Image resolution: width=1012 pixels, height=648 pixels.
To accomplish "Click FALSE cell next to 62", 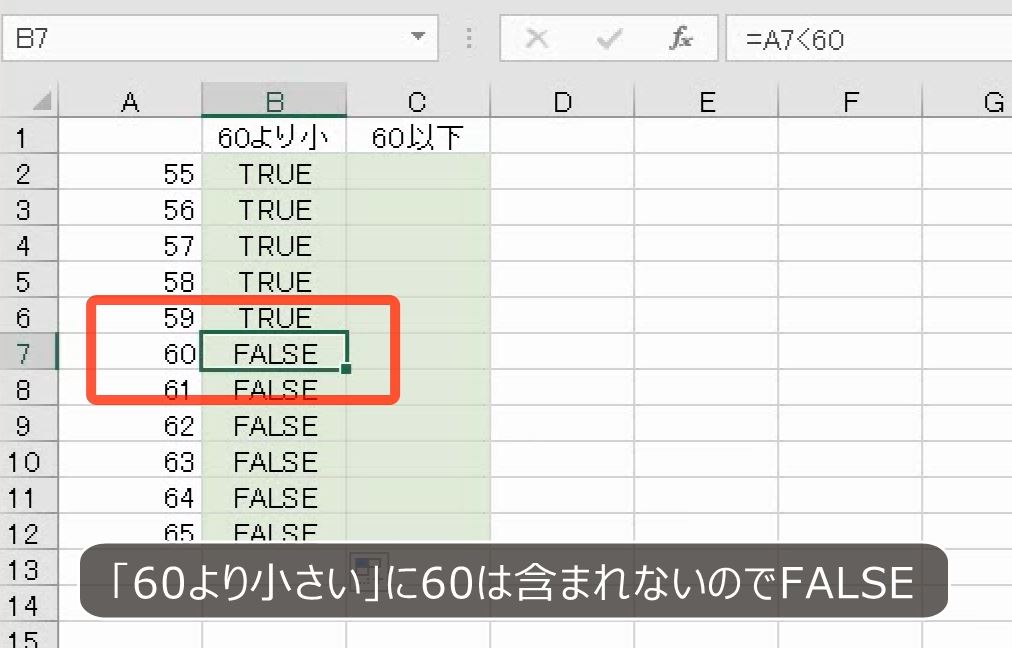I will pyautogui.click(x=274, y=425).
